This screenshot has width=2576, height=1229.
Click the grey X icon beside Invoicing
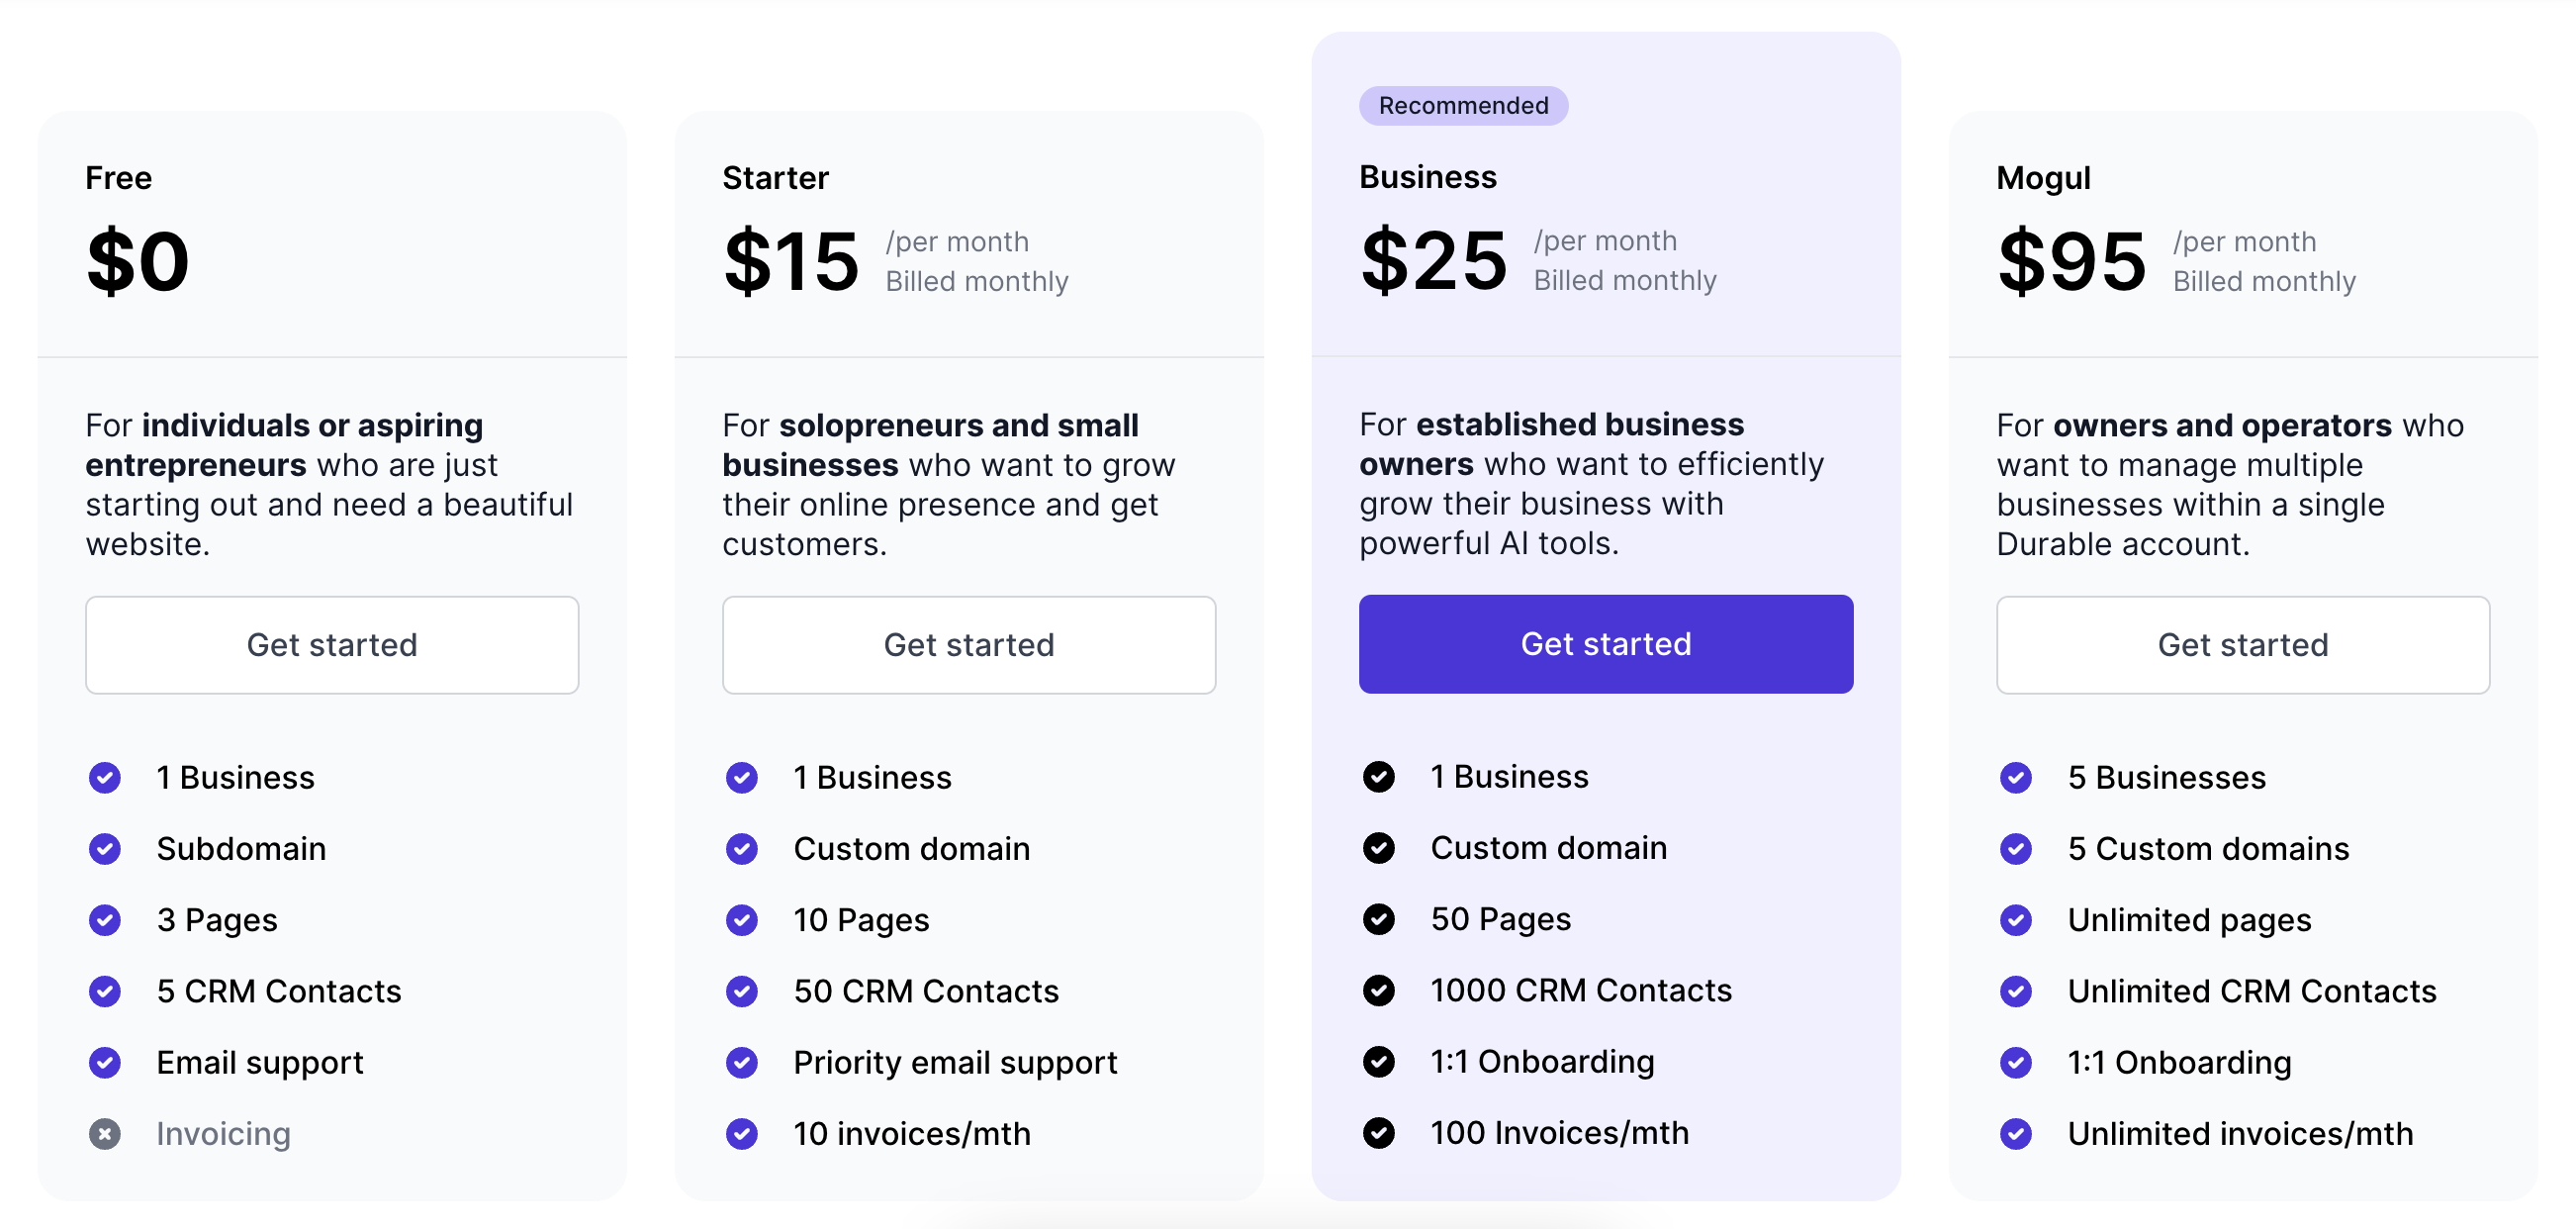(105, 1133)
